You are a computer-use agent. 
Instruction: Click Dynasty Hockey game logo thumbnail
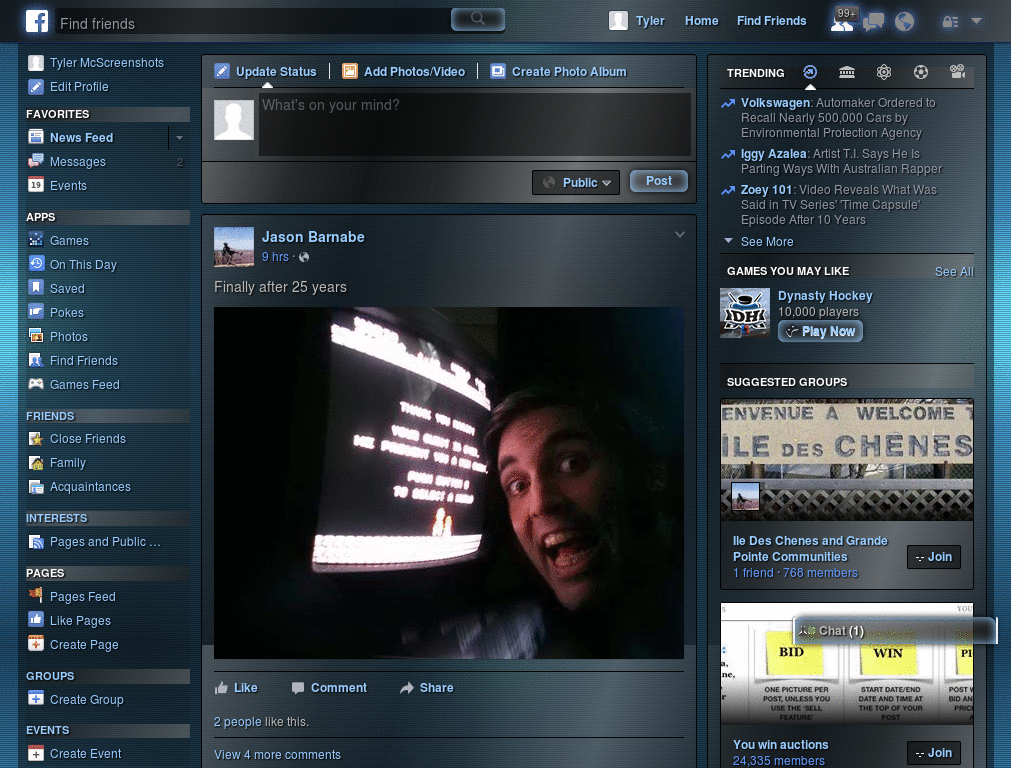[x=744, y=313]
